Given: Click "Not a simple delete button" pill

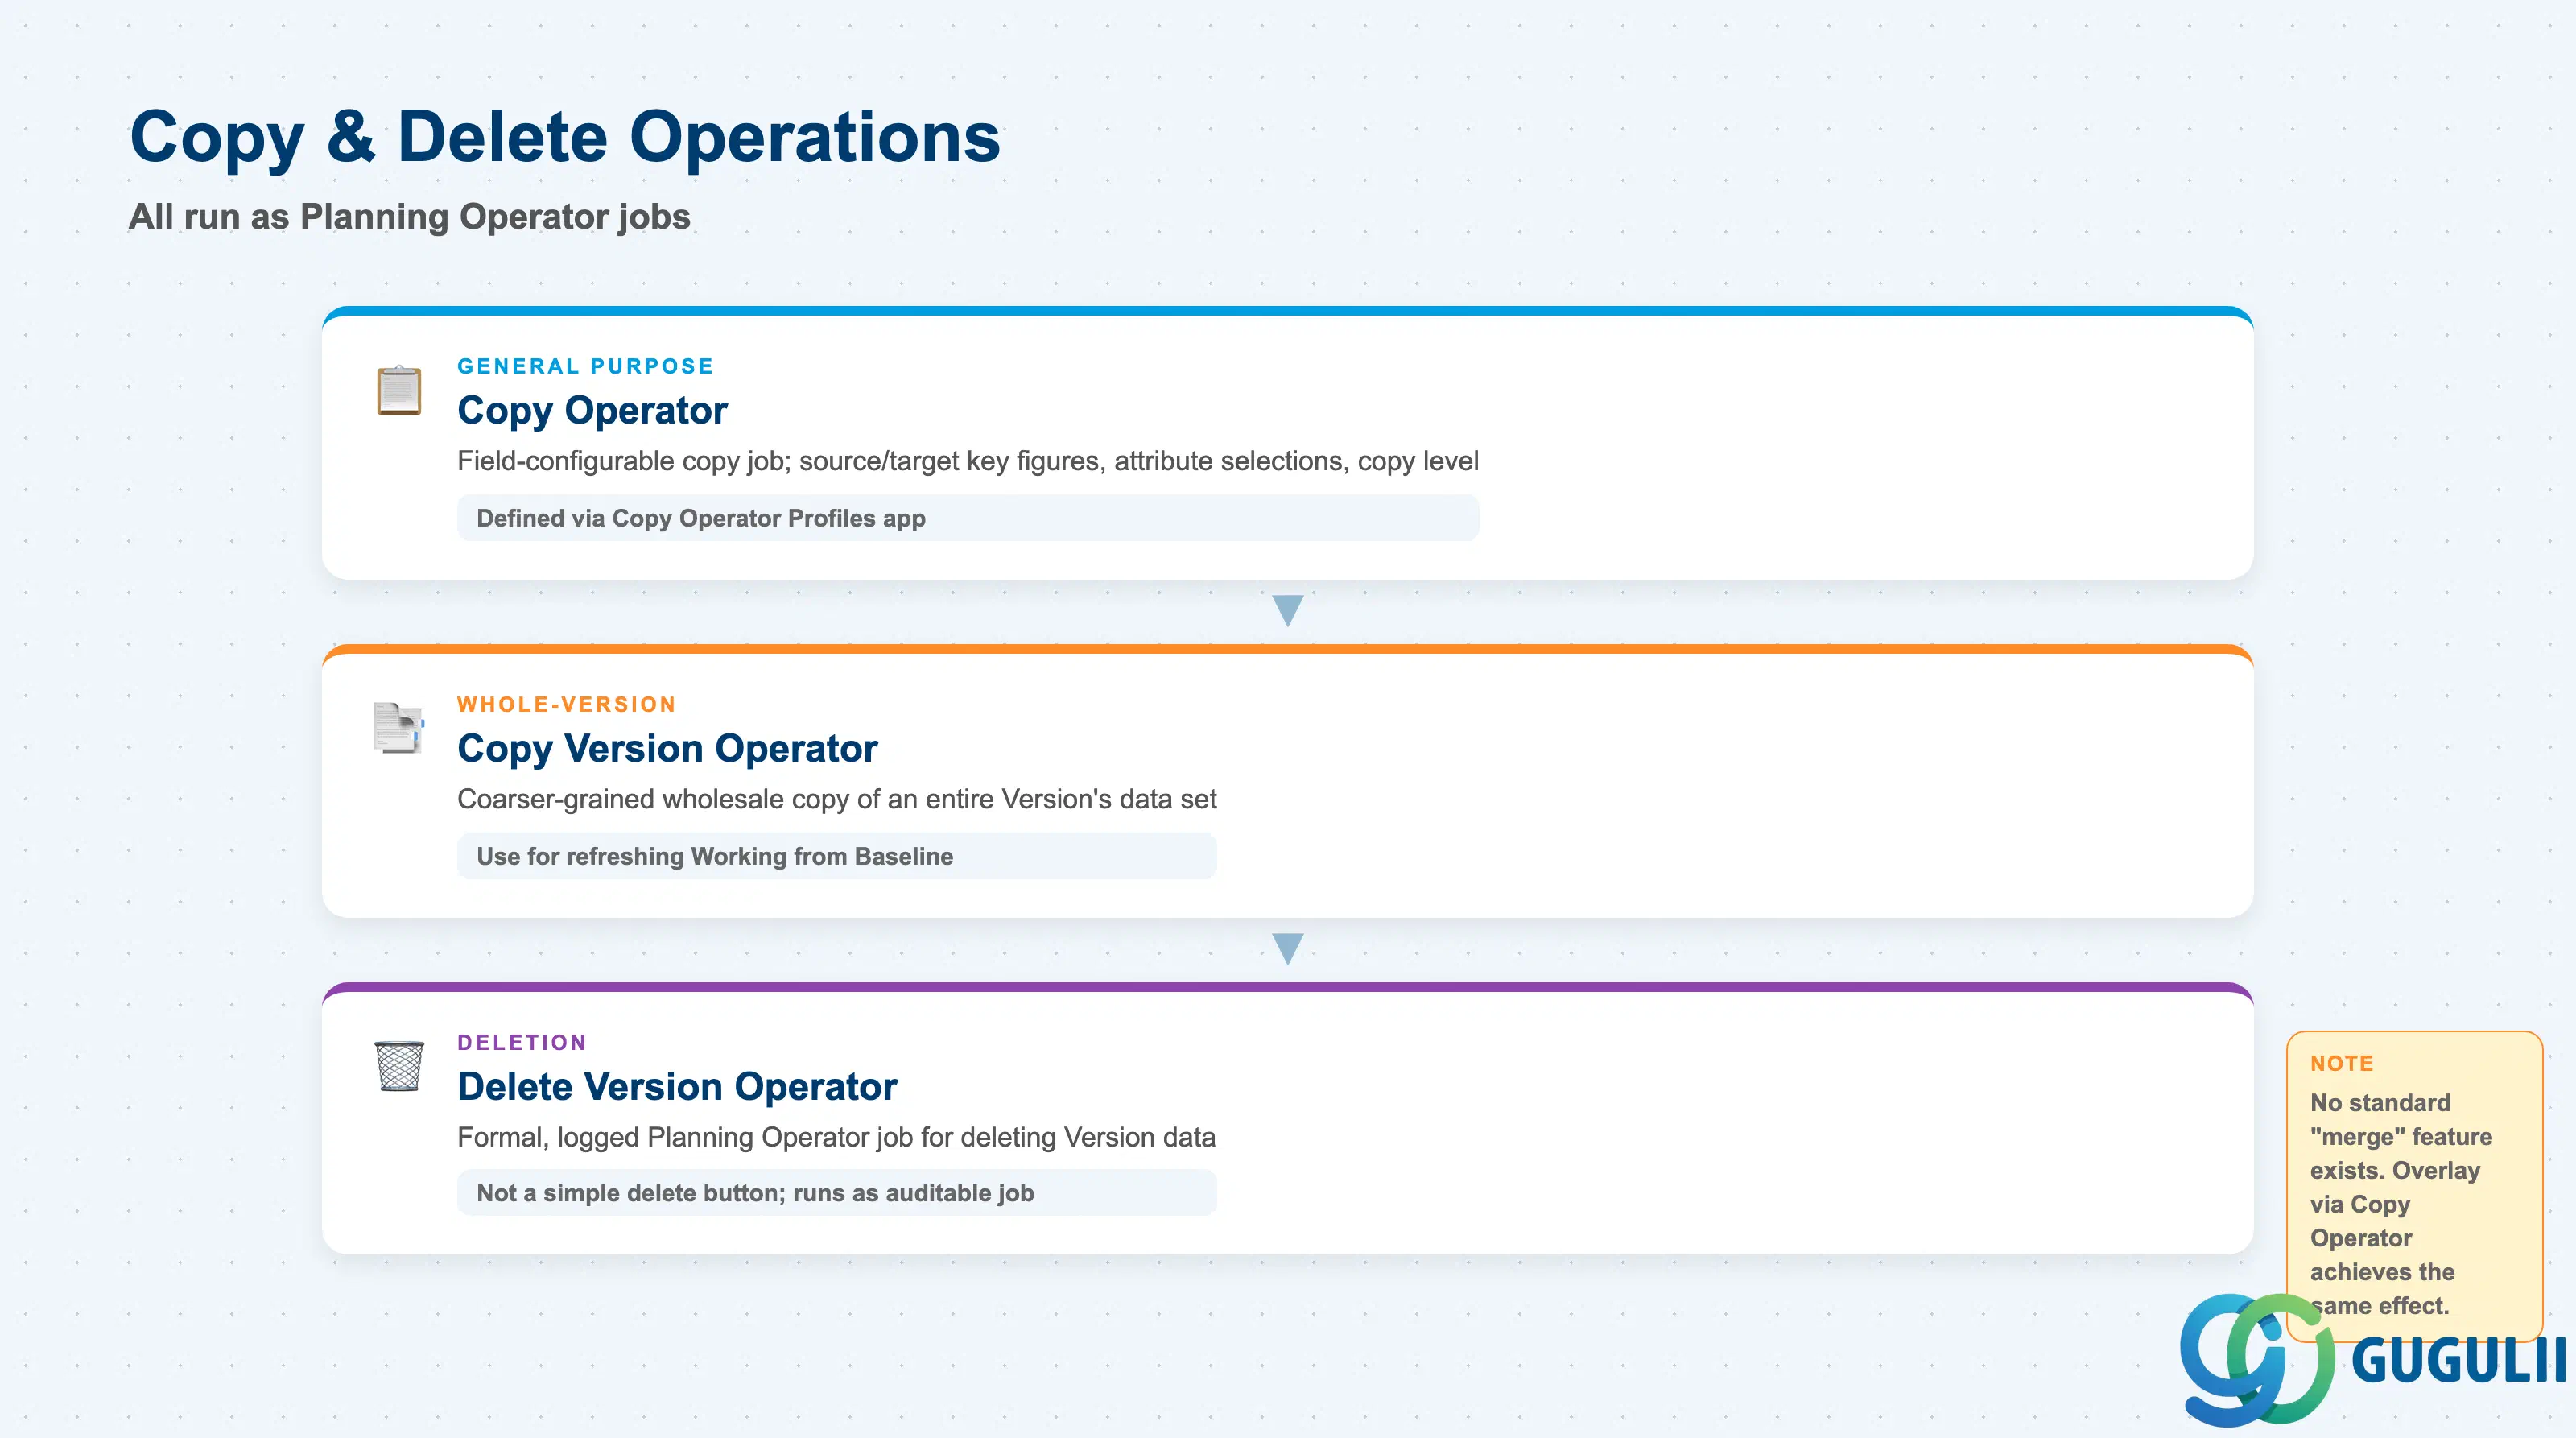Looking at the screenshot, I should pyautogui.click(x=837, y=1193).
